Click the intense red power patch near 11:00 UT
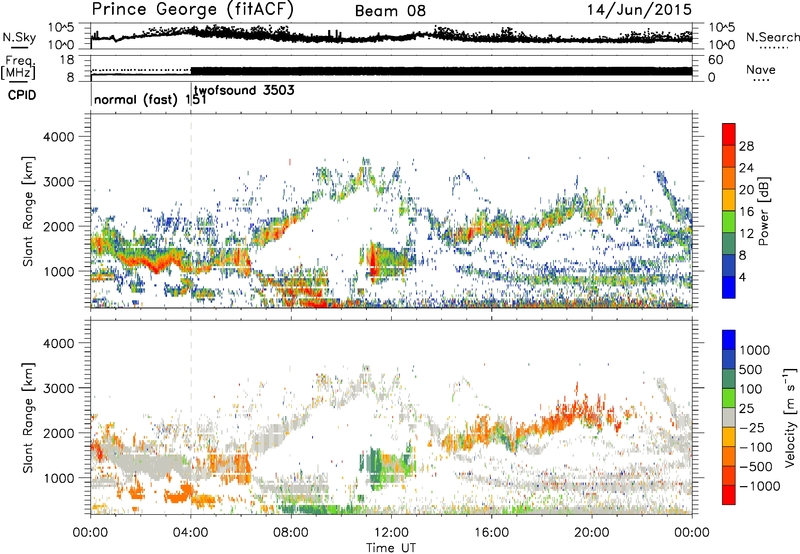Image resolution: width=800 pixels, height=554 pixels. [x=372, y=263]
